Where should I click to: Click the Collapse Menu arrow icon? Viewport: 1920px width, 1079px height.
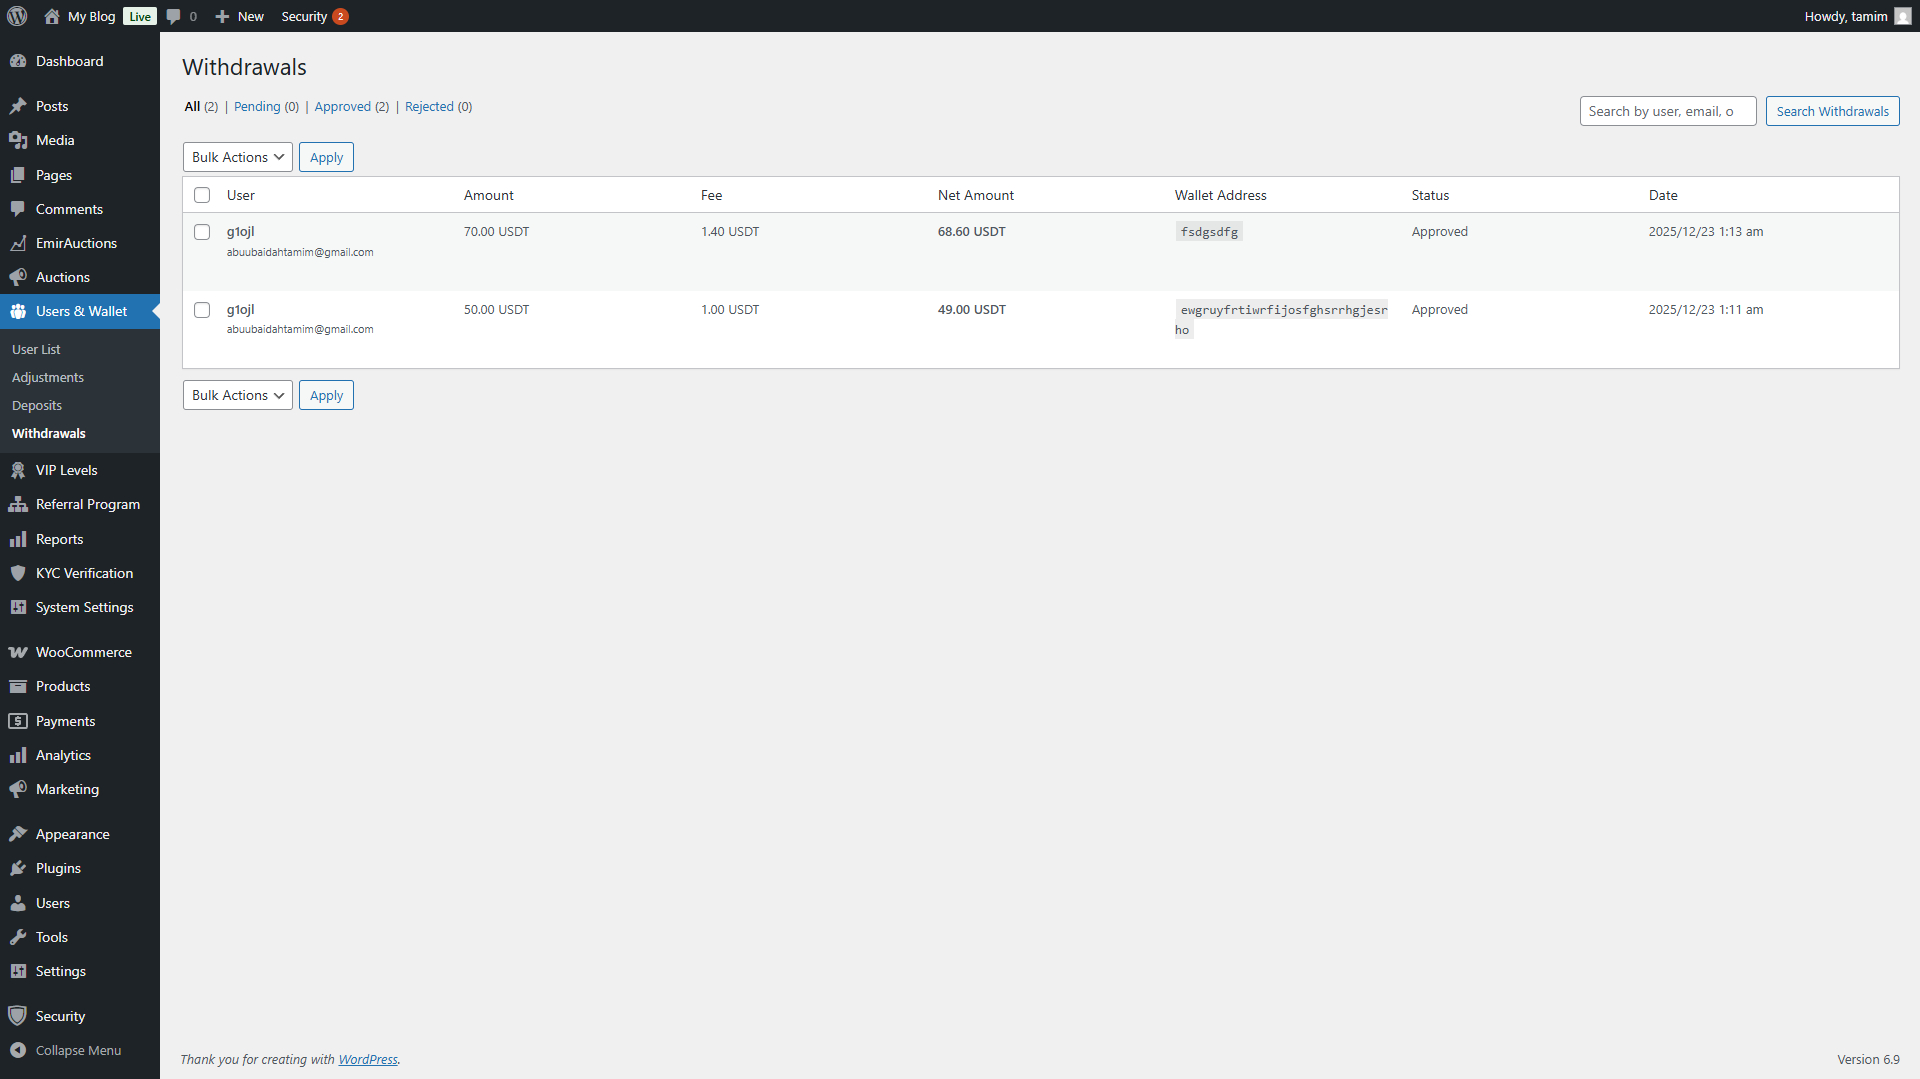pos(18,1050)
